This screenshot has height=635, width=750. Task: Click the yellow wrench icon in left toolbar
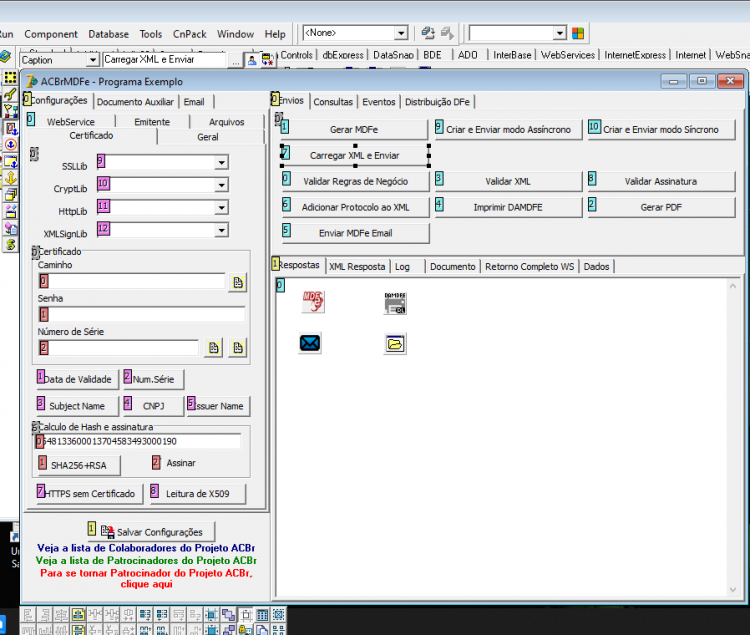click(11, 94)
